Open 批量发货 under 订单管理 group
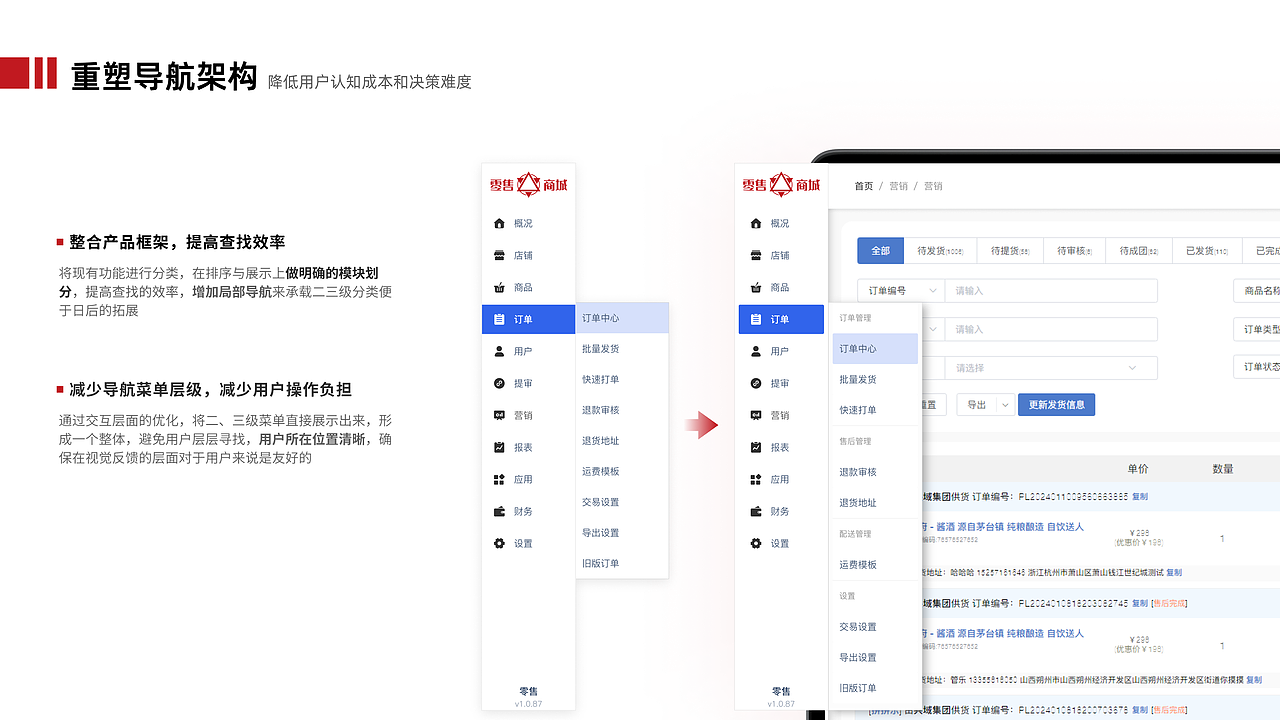The width and height of the screenshot is (1280, 720). (x=875, y=380)
